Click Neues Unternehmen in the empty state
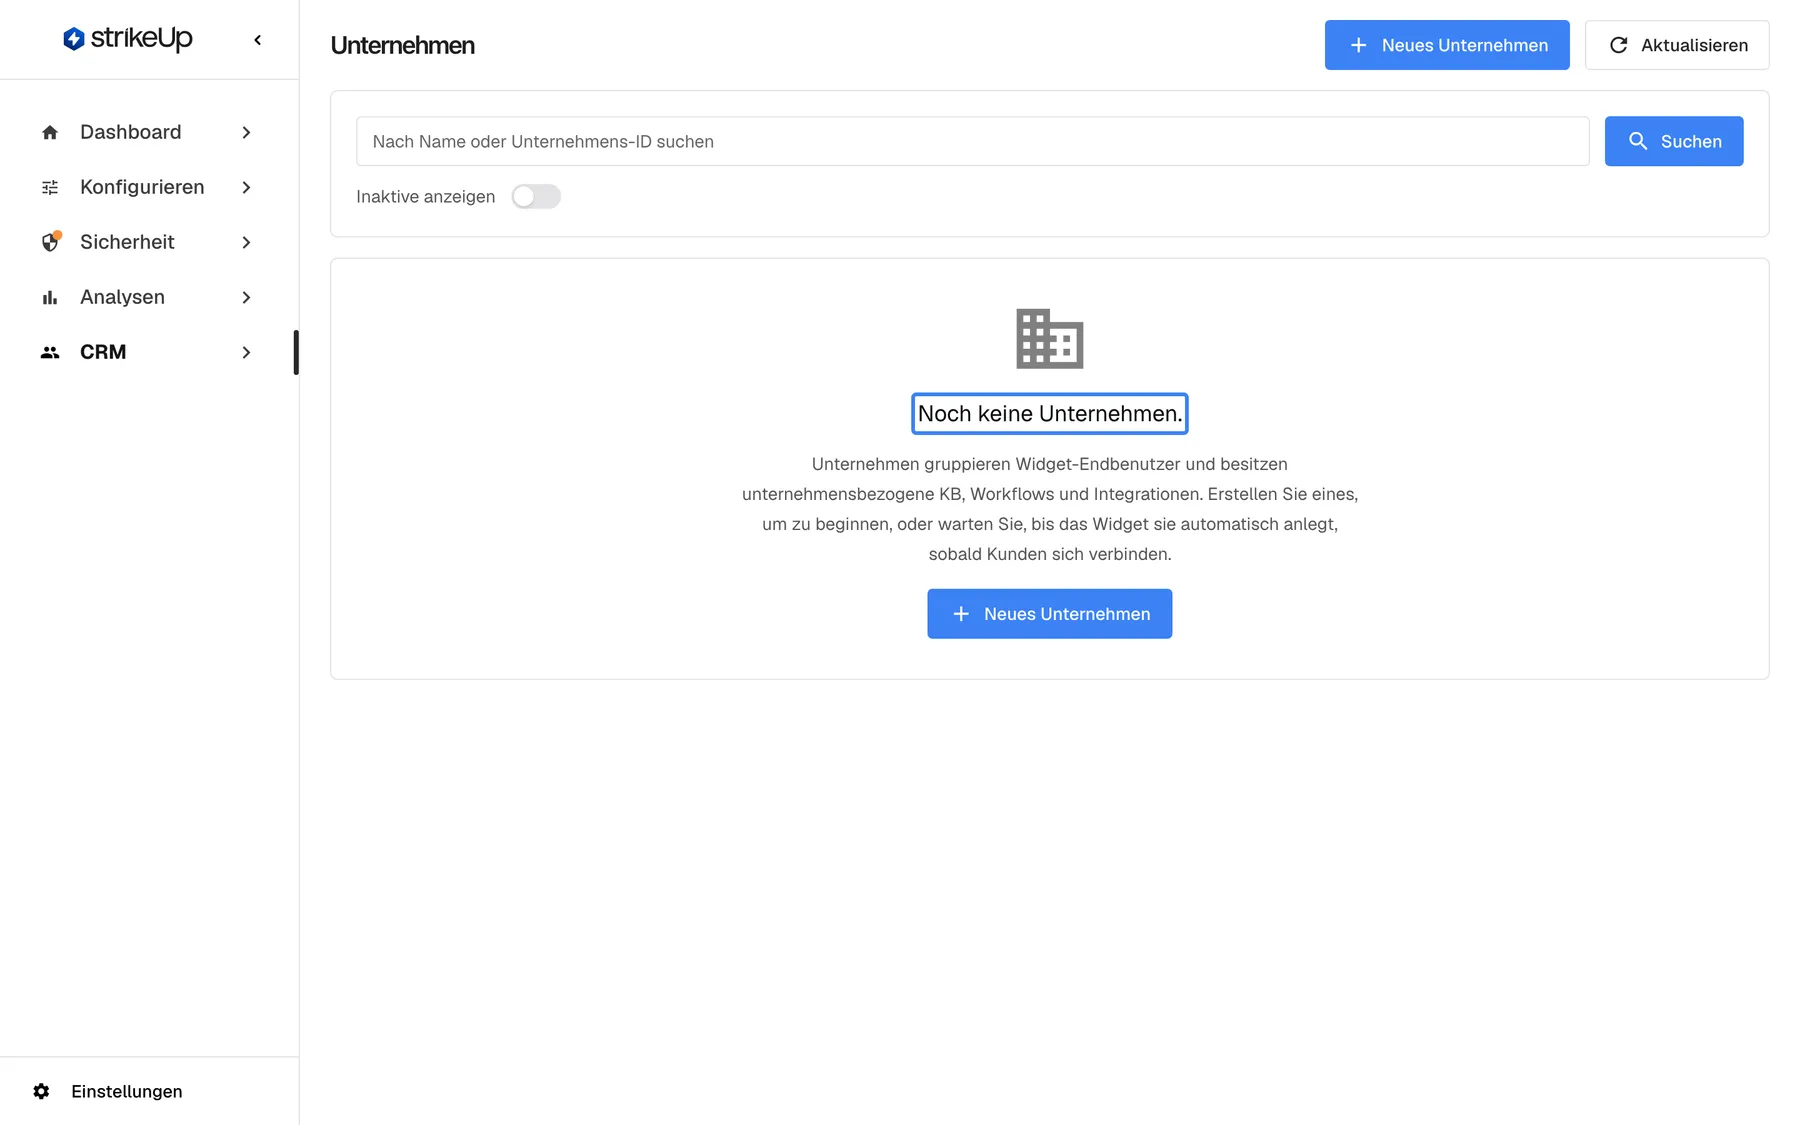Image resolution: width=1800 pixels, height=1125 pixels. tap(1049, 614)
